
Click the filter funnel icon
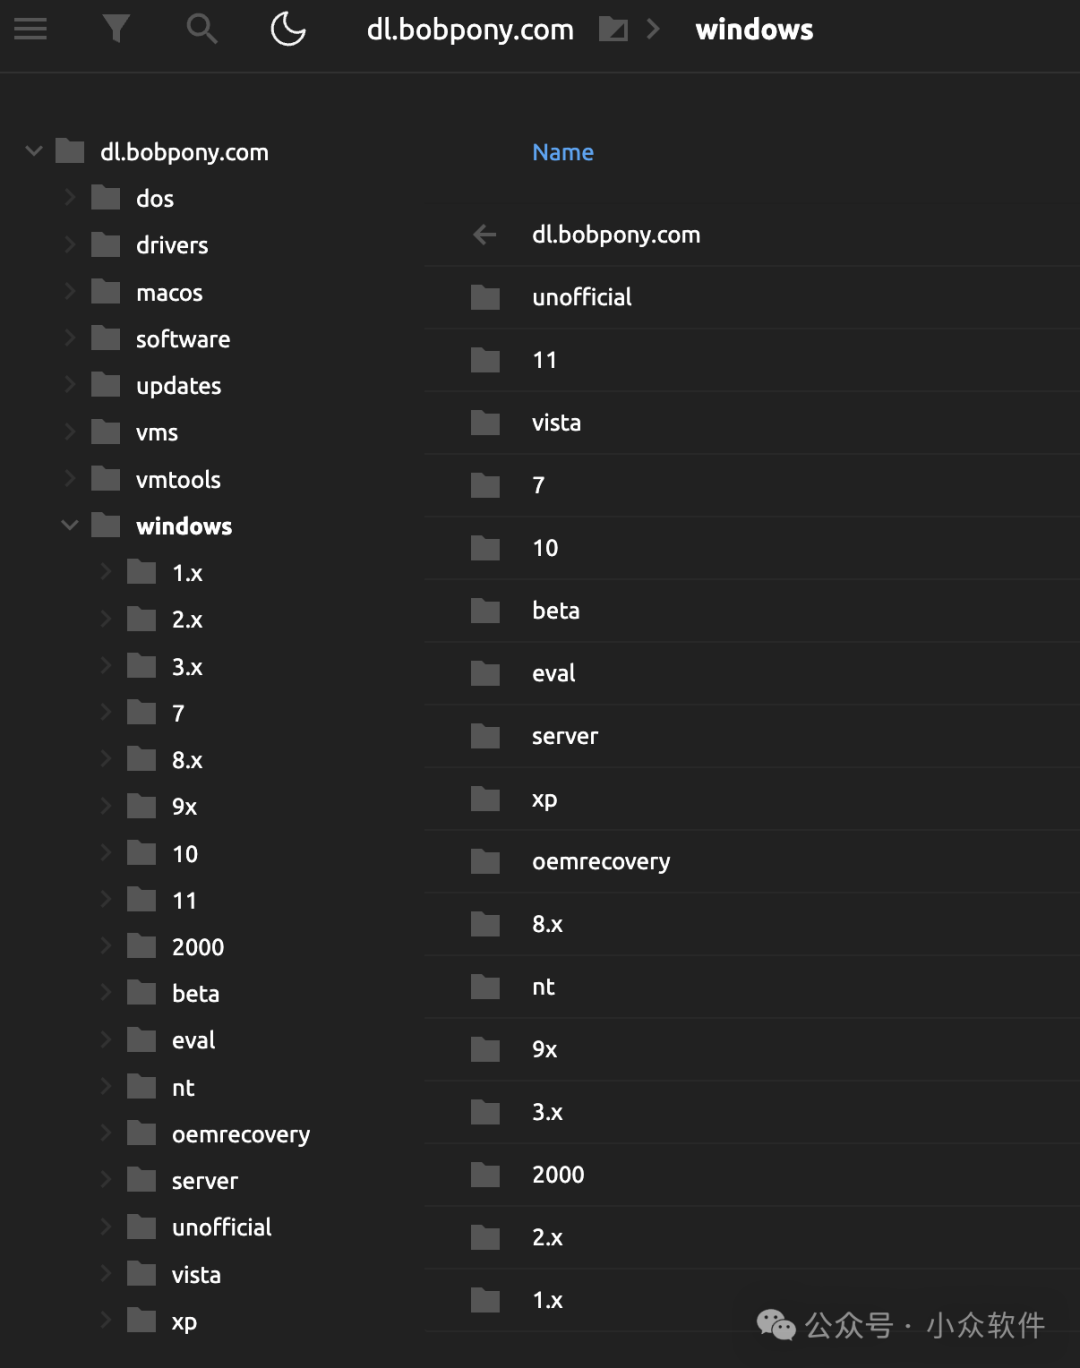pyautogui.click(x=116, y=29)
